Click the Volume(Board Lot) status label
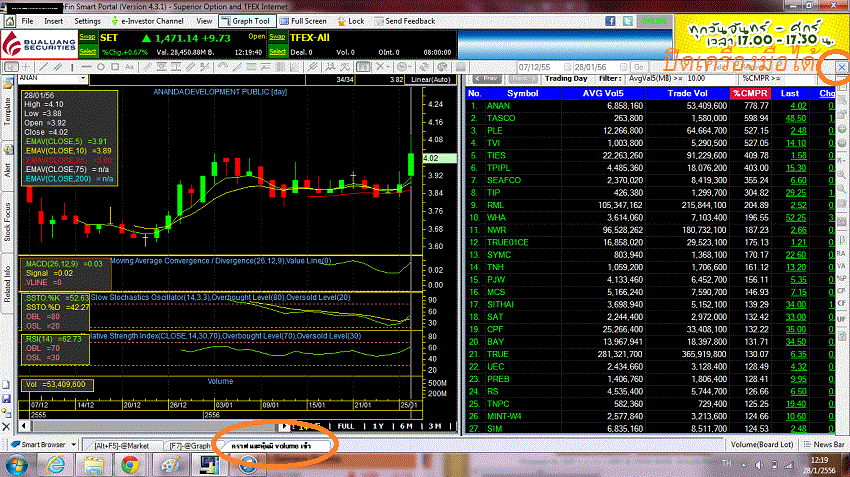 (x=762, y=444)
